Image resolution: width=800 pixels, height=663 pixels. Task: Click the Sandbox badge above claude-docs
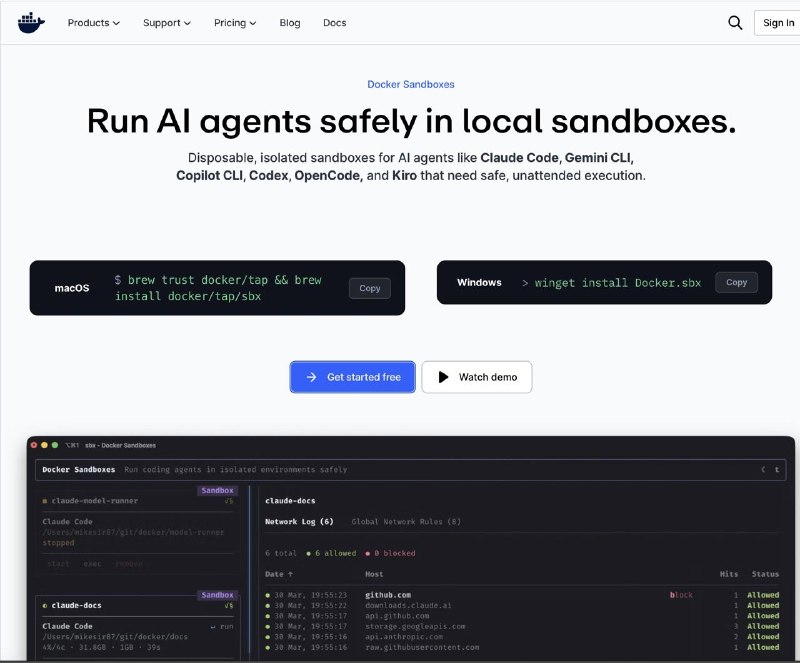coord(217,595)
